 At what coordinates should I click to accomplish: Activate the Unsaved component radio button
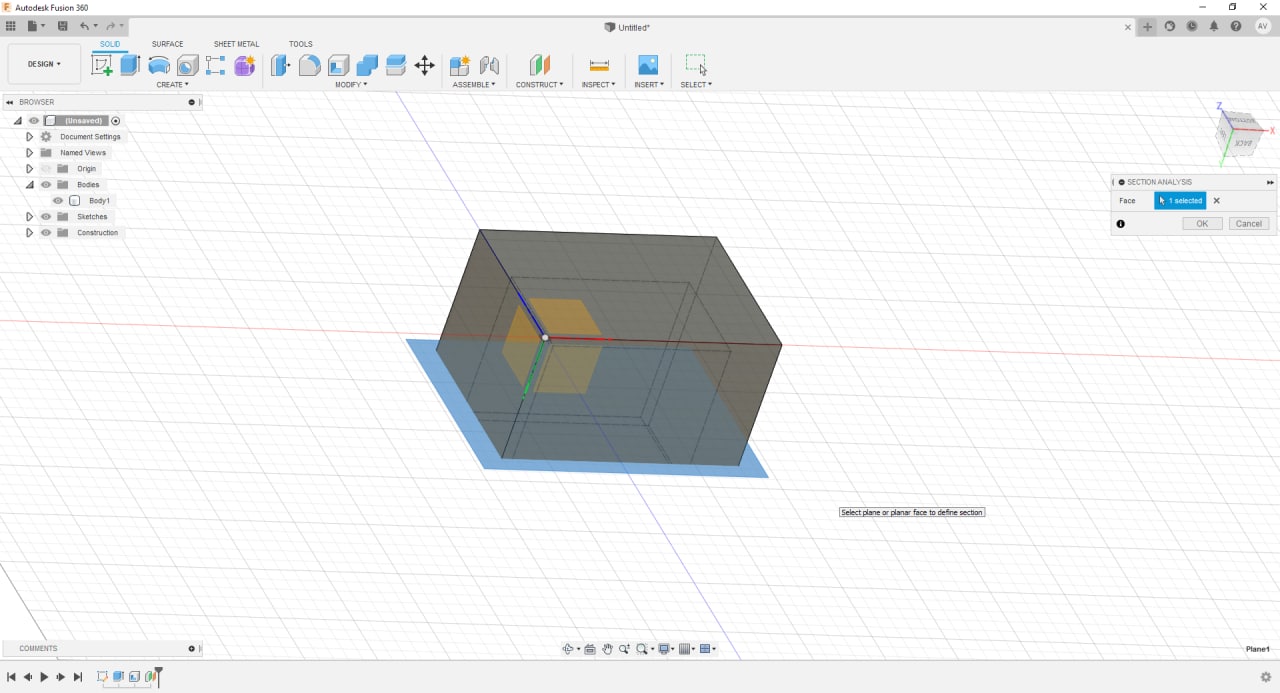pos(116,121)
